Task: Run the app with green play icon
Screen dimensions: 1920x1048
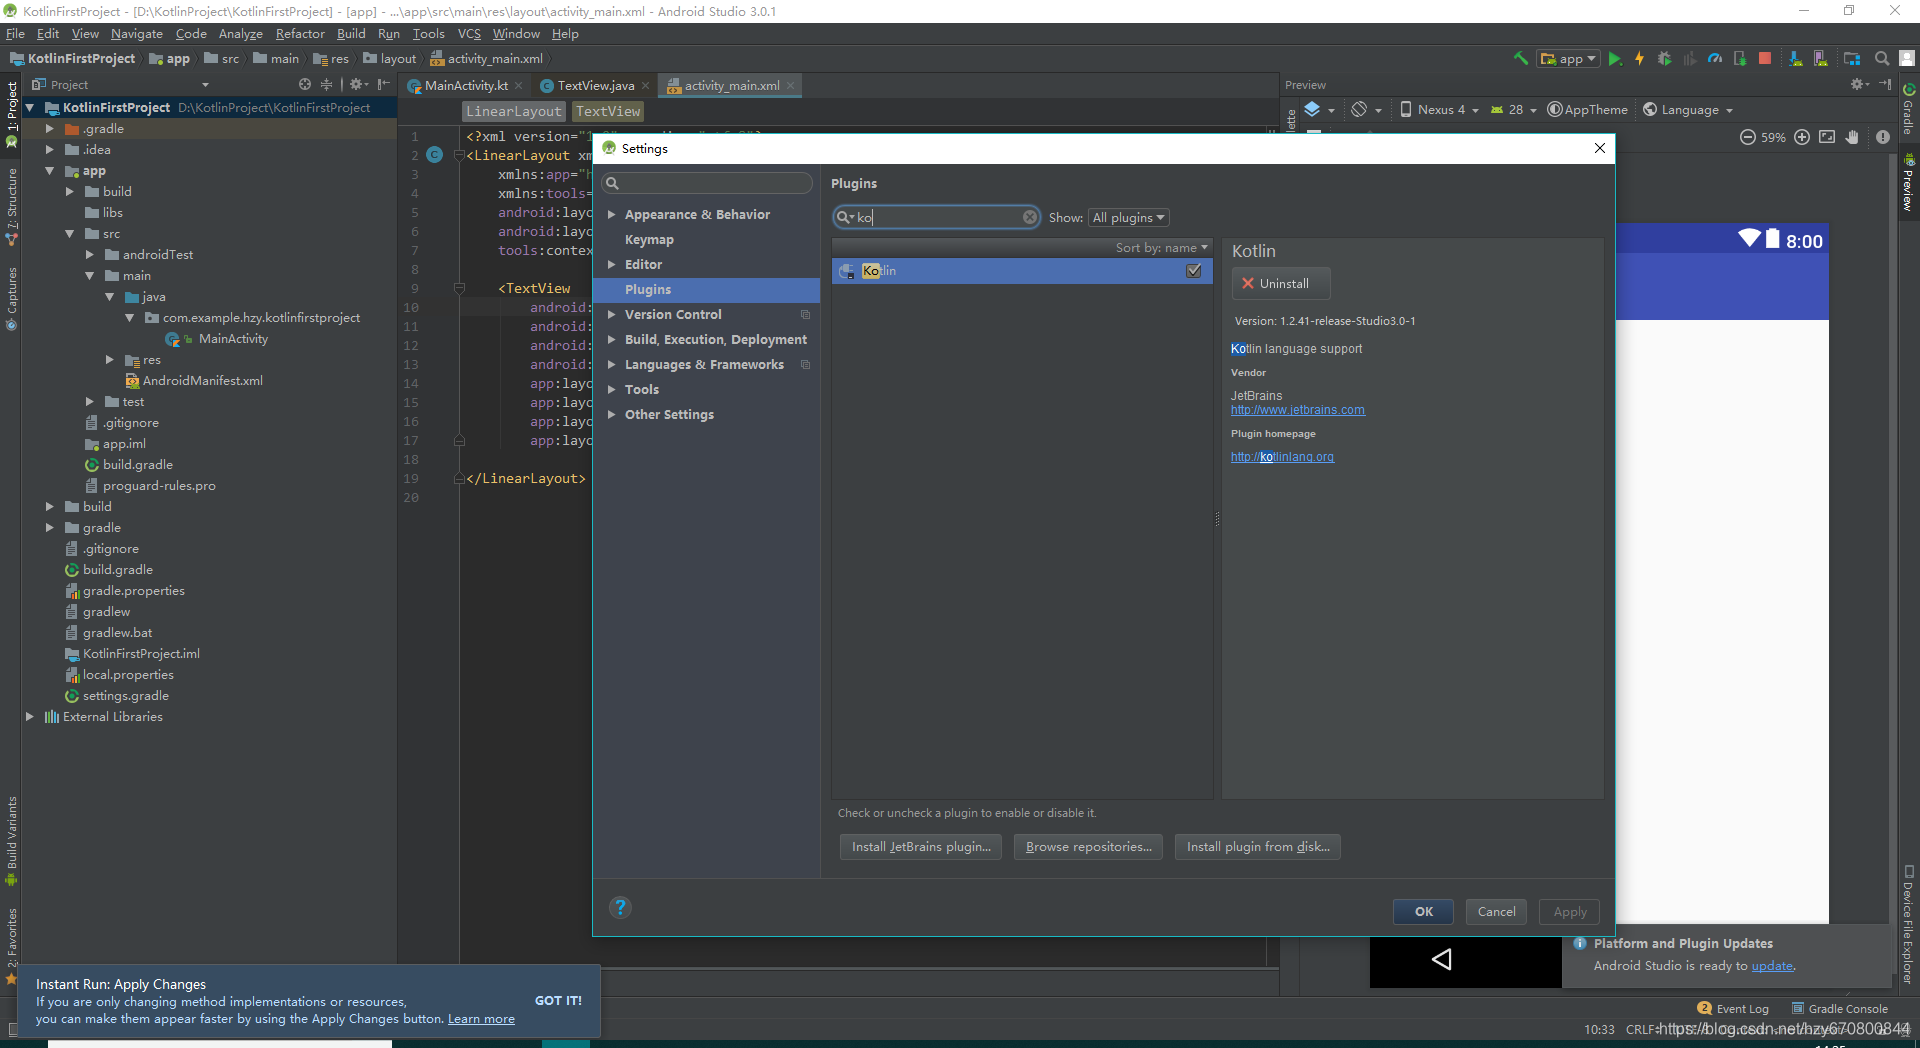Action: tap(1615, 59)
